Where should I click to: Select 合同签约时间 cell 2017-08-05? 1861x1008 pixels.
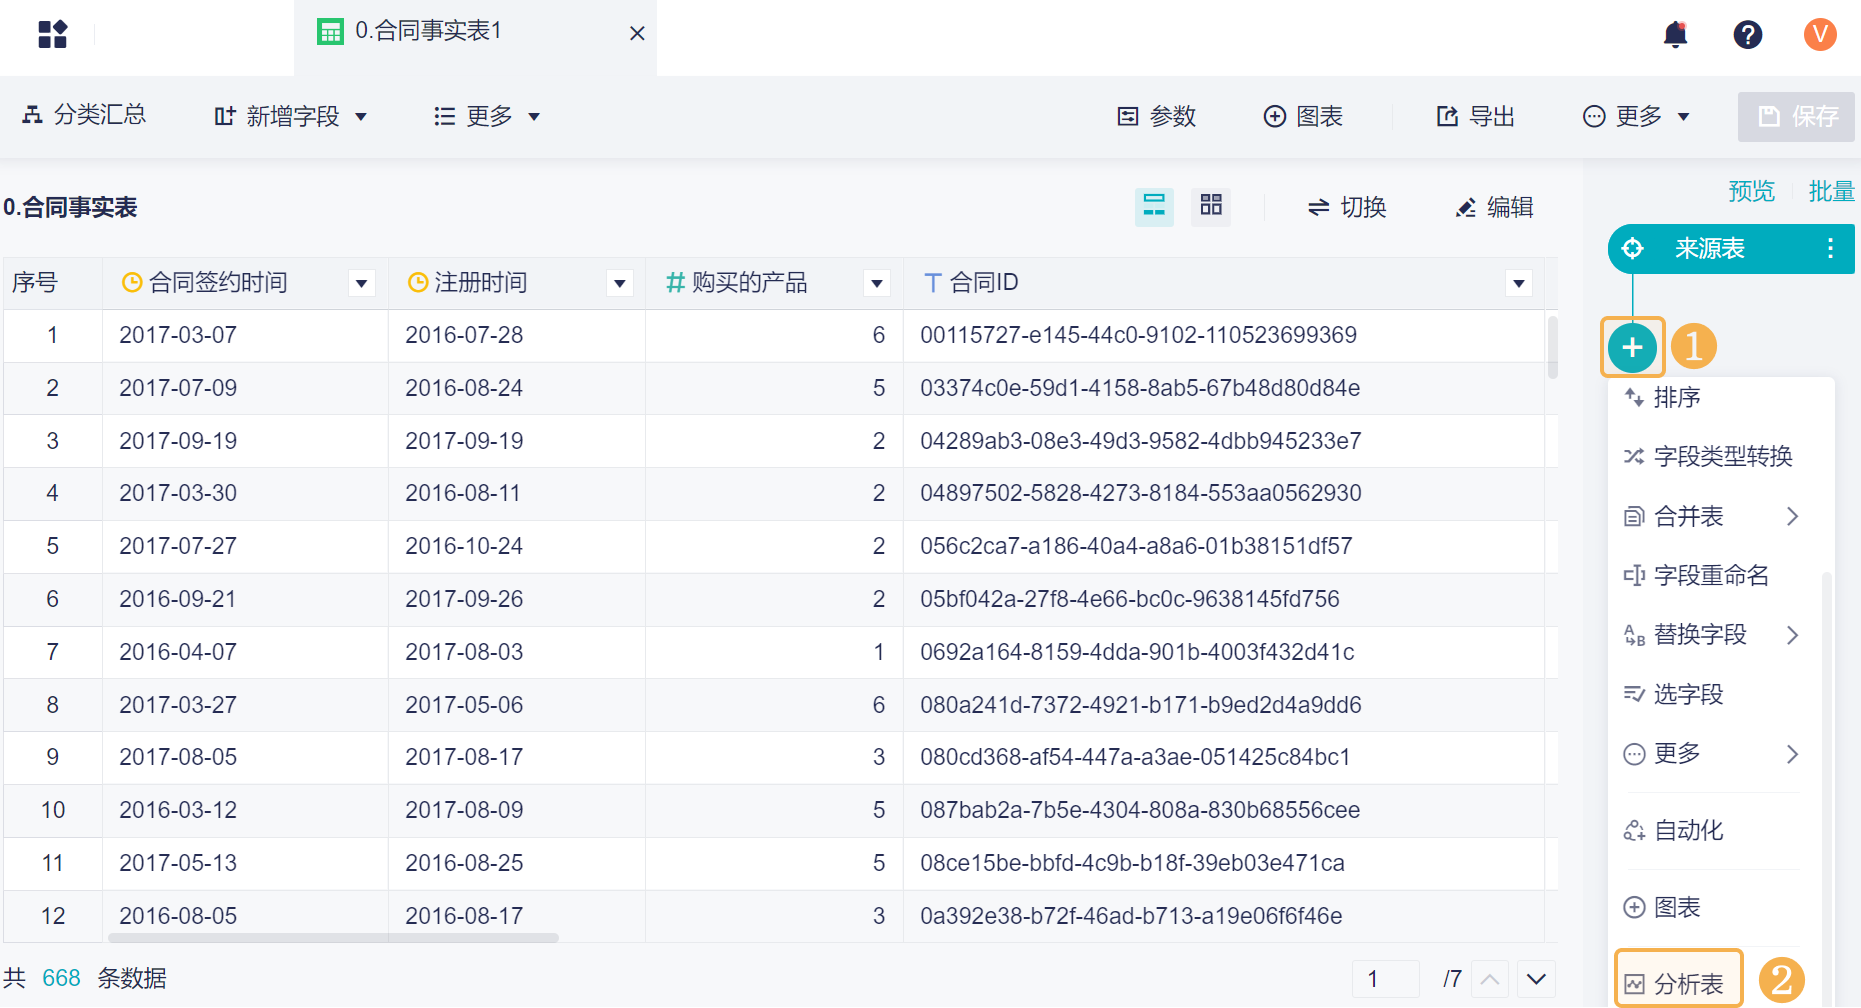pyautogui.click(x=245, y=757)
